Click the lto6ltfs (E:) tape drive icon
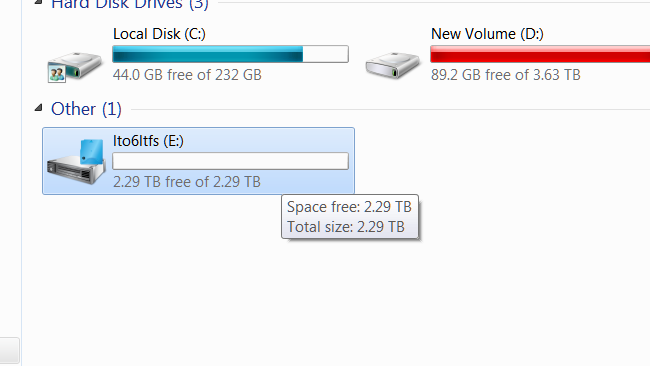Screen dimensions: 650x366 coord(76,162)
